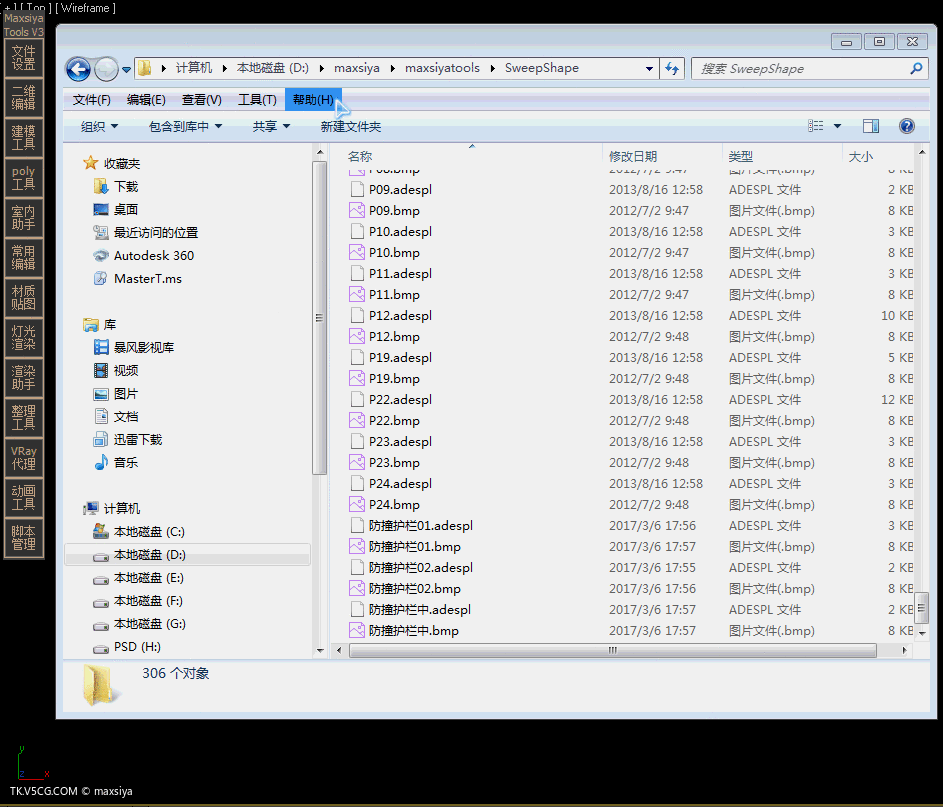Screen dimensions: 943x807
Task: Open the 文件(F) menu
Action: pyautogui.click(x=91, y=100)
